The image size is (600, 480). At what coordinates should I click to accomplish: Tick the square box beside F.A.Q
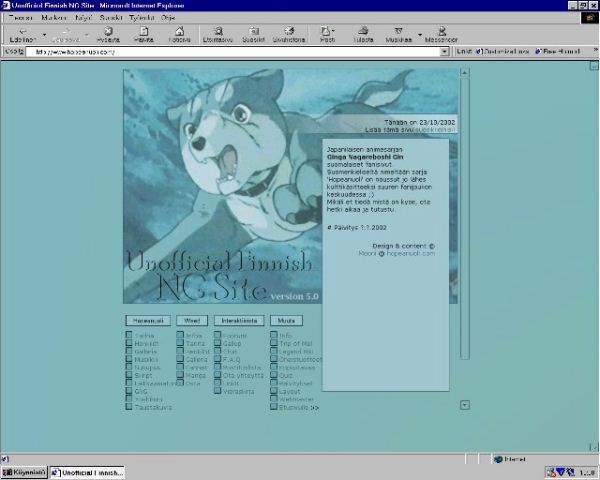click(x=217, y=360)
